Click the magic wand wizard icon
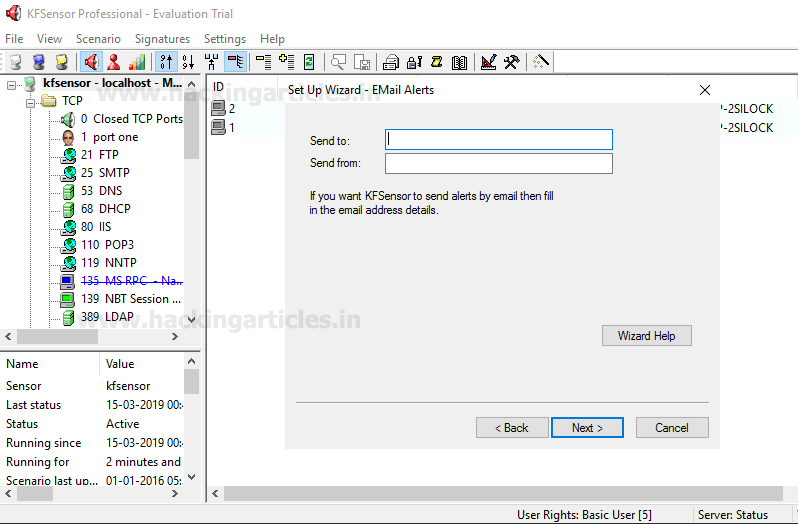 click(x=541, y=62)
